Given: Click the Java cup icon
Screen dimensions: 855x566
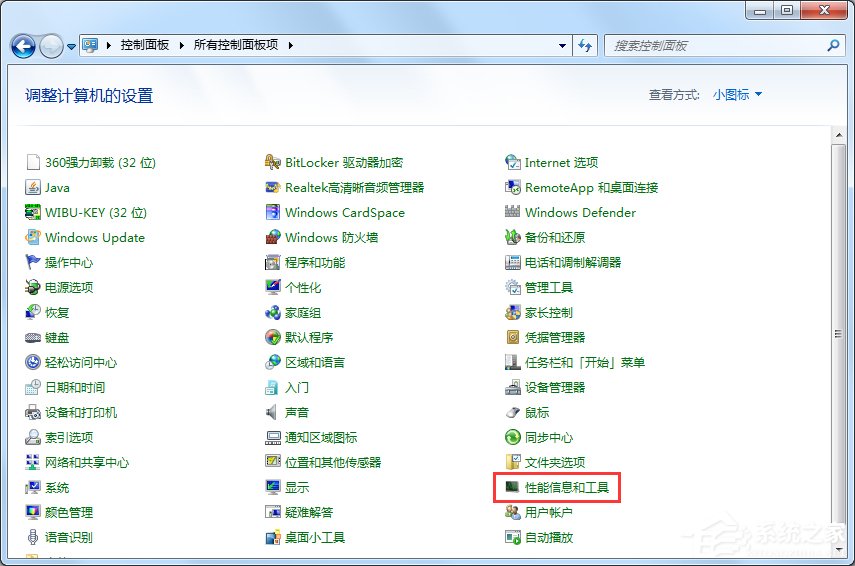Looking at the screenshot, I should click(33, 188).
